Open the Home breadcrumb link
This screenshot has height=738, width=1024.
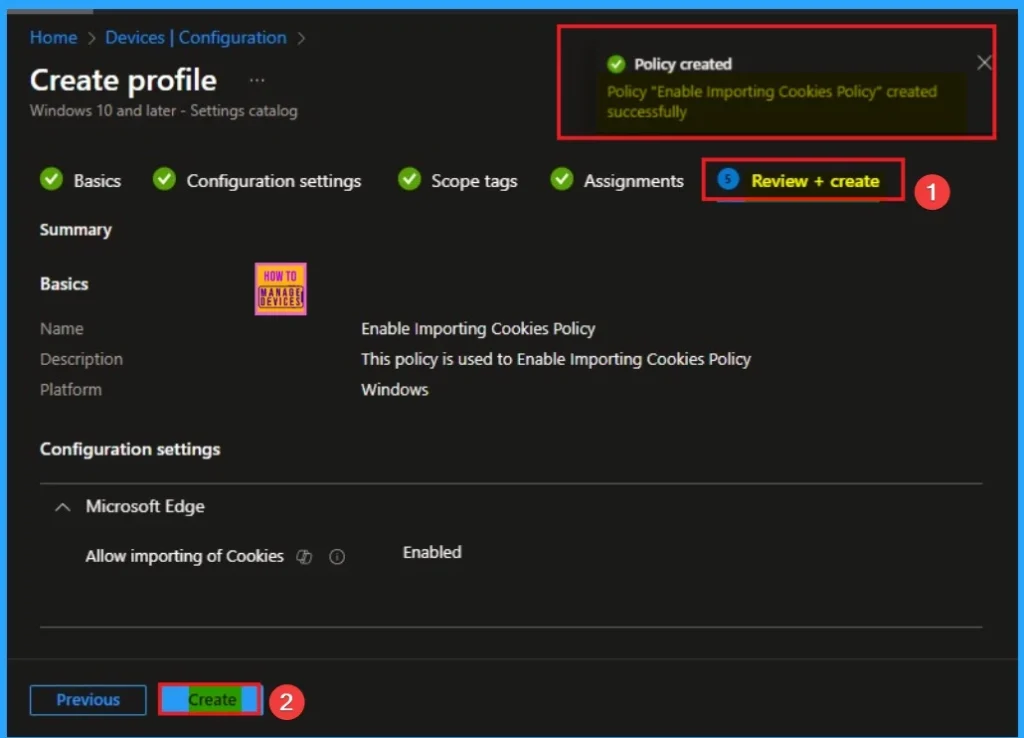click(x=54, y=37)
